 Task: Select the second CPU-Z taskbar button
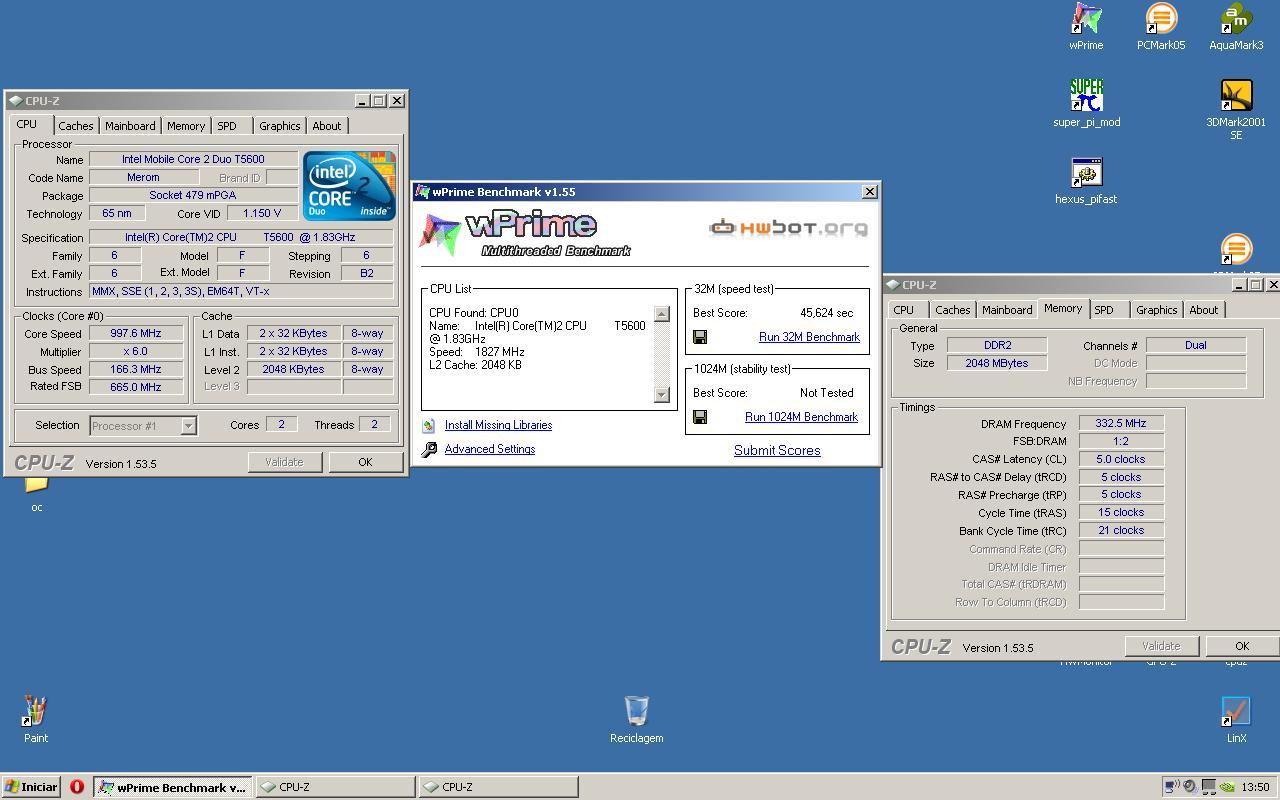[498, 787]
